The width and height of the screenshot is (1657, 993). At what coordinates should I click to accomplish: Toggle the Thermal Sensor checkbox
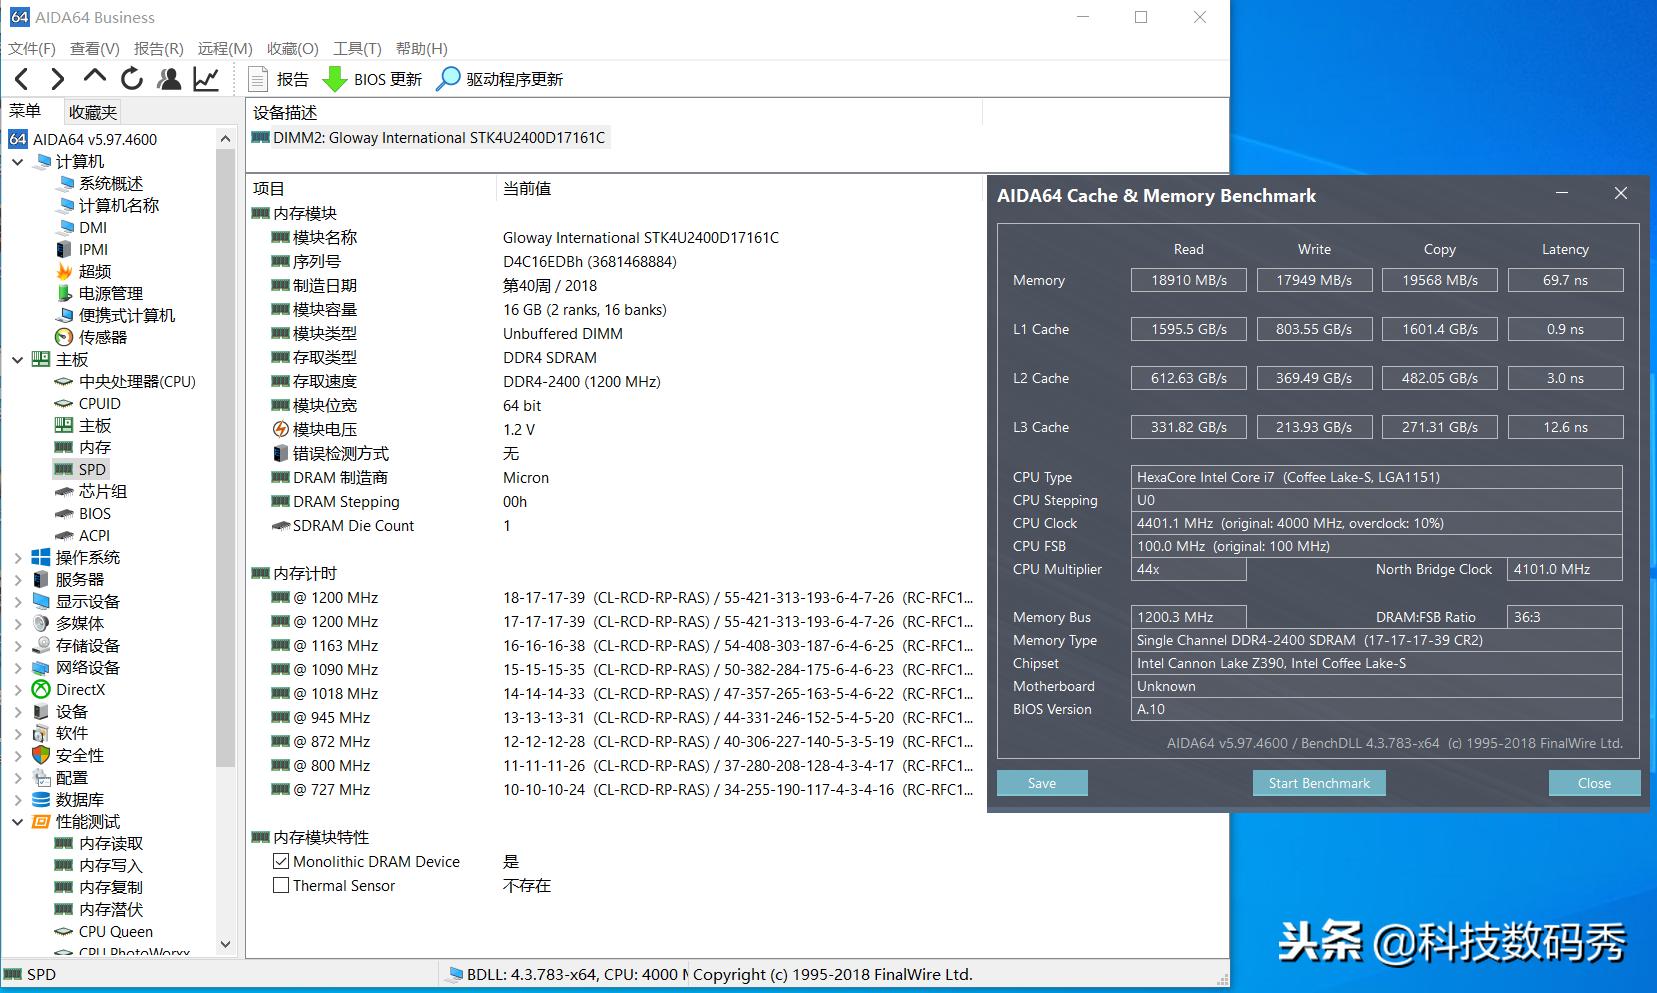(x=281, y=885)
